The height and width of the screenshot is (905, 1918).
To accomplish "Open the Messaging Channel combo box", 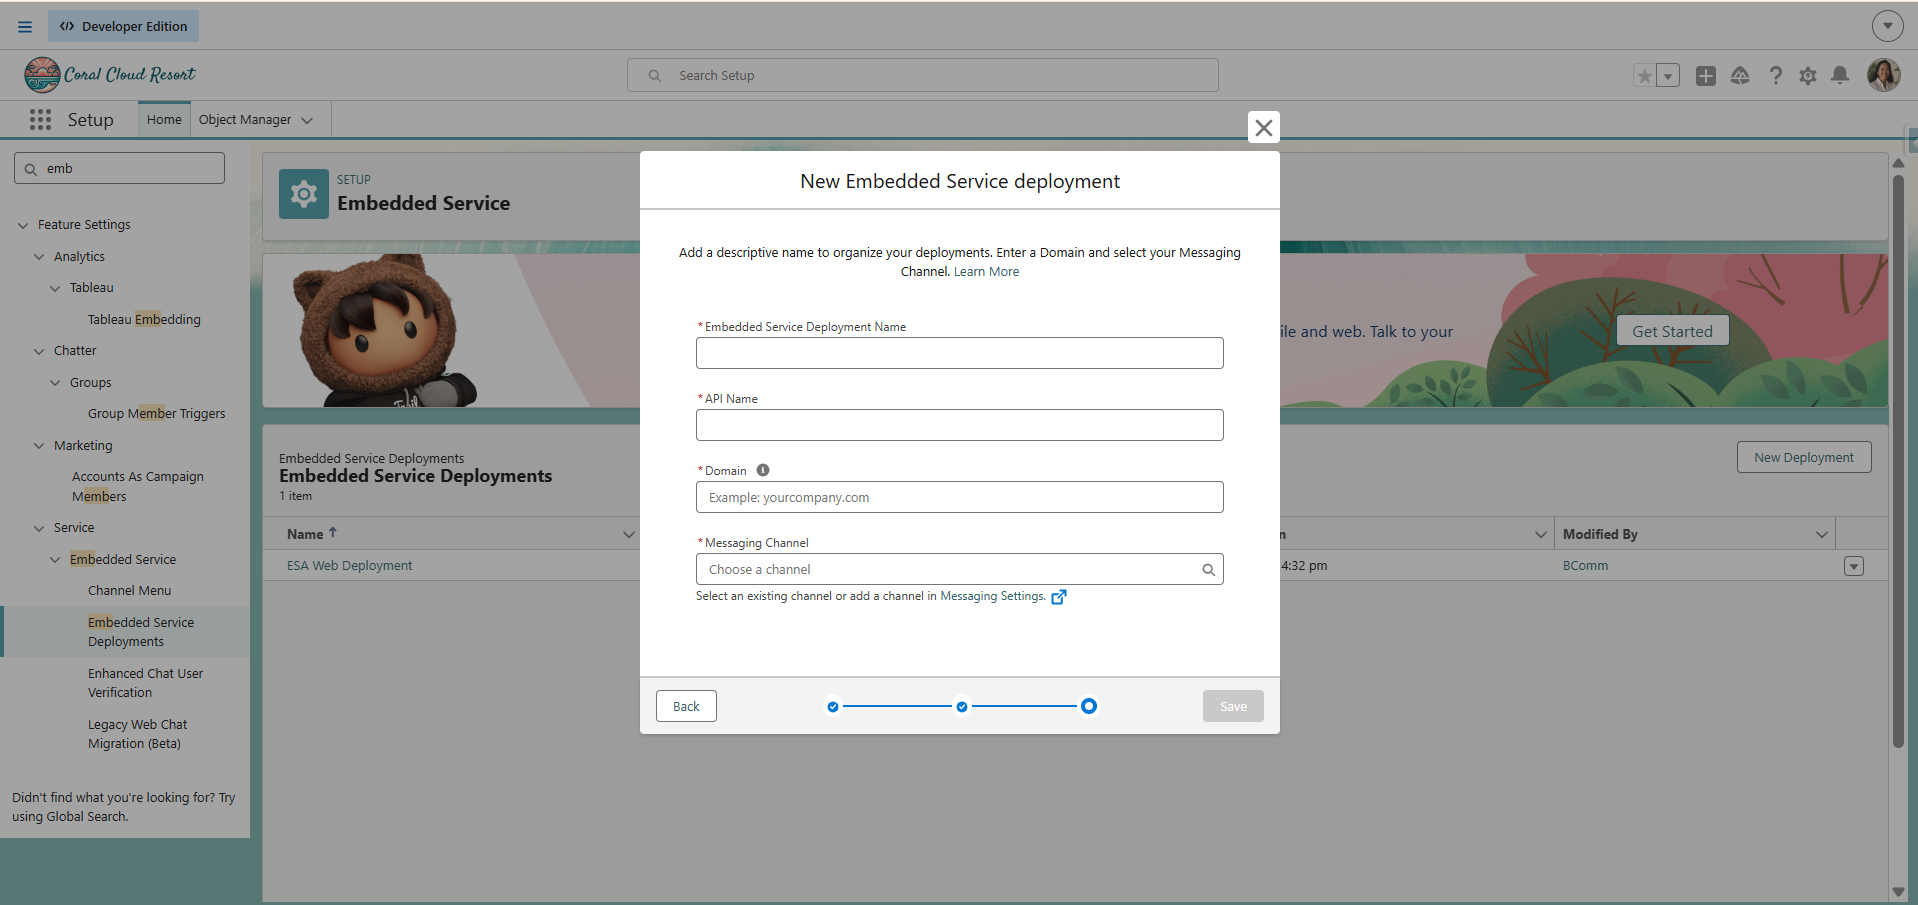I will (960, 569).
